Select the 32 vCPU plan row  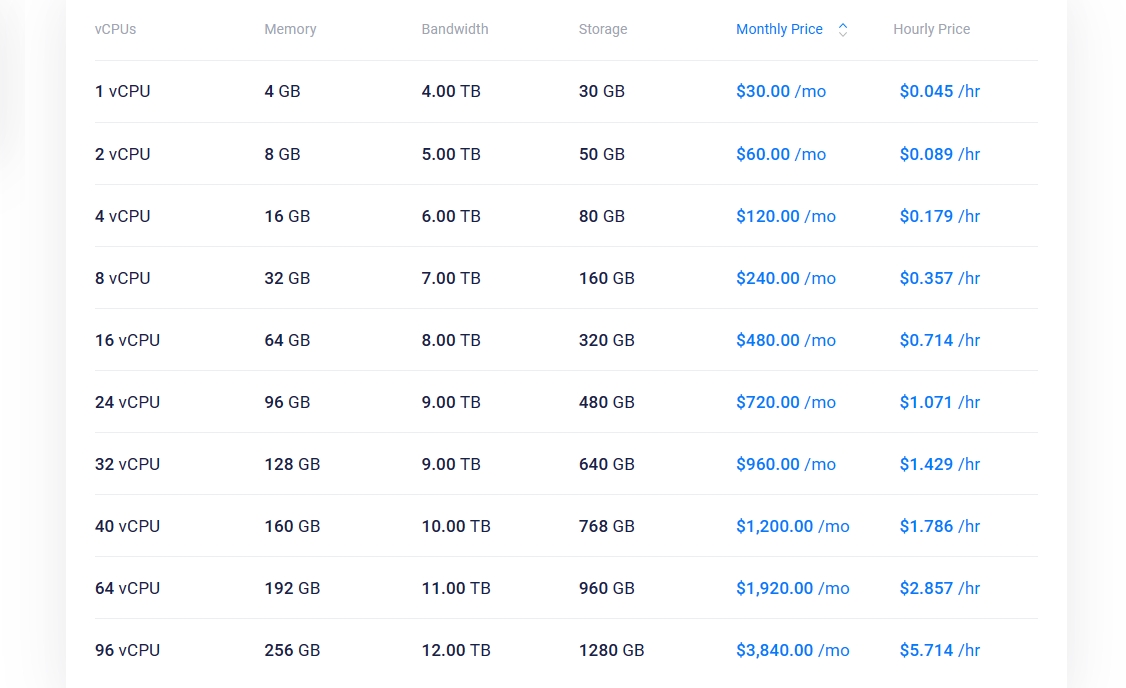tap(127, 464)
